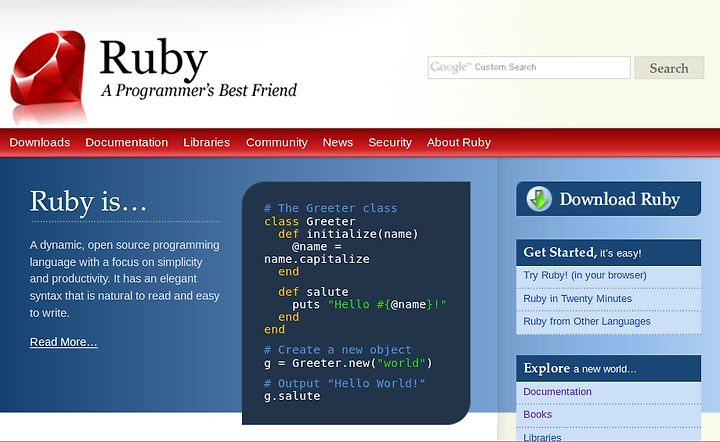Open Ruby from Other Languages link
The height and width of the screenshot is (442, 720).
(587, 321)
